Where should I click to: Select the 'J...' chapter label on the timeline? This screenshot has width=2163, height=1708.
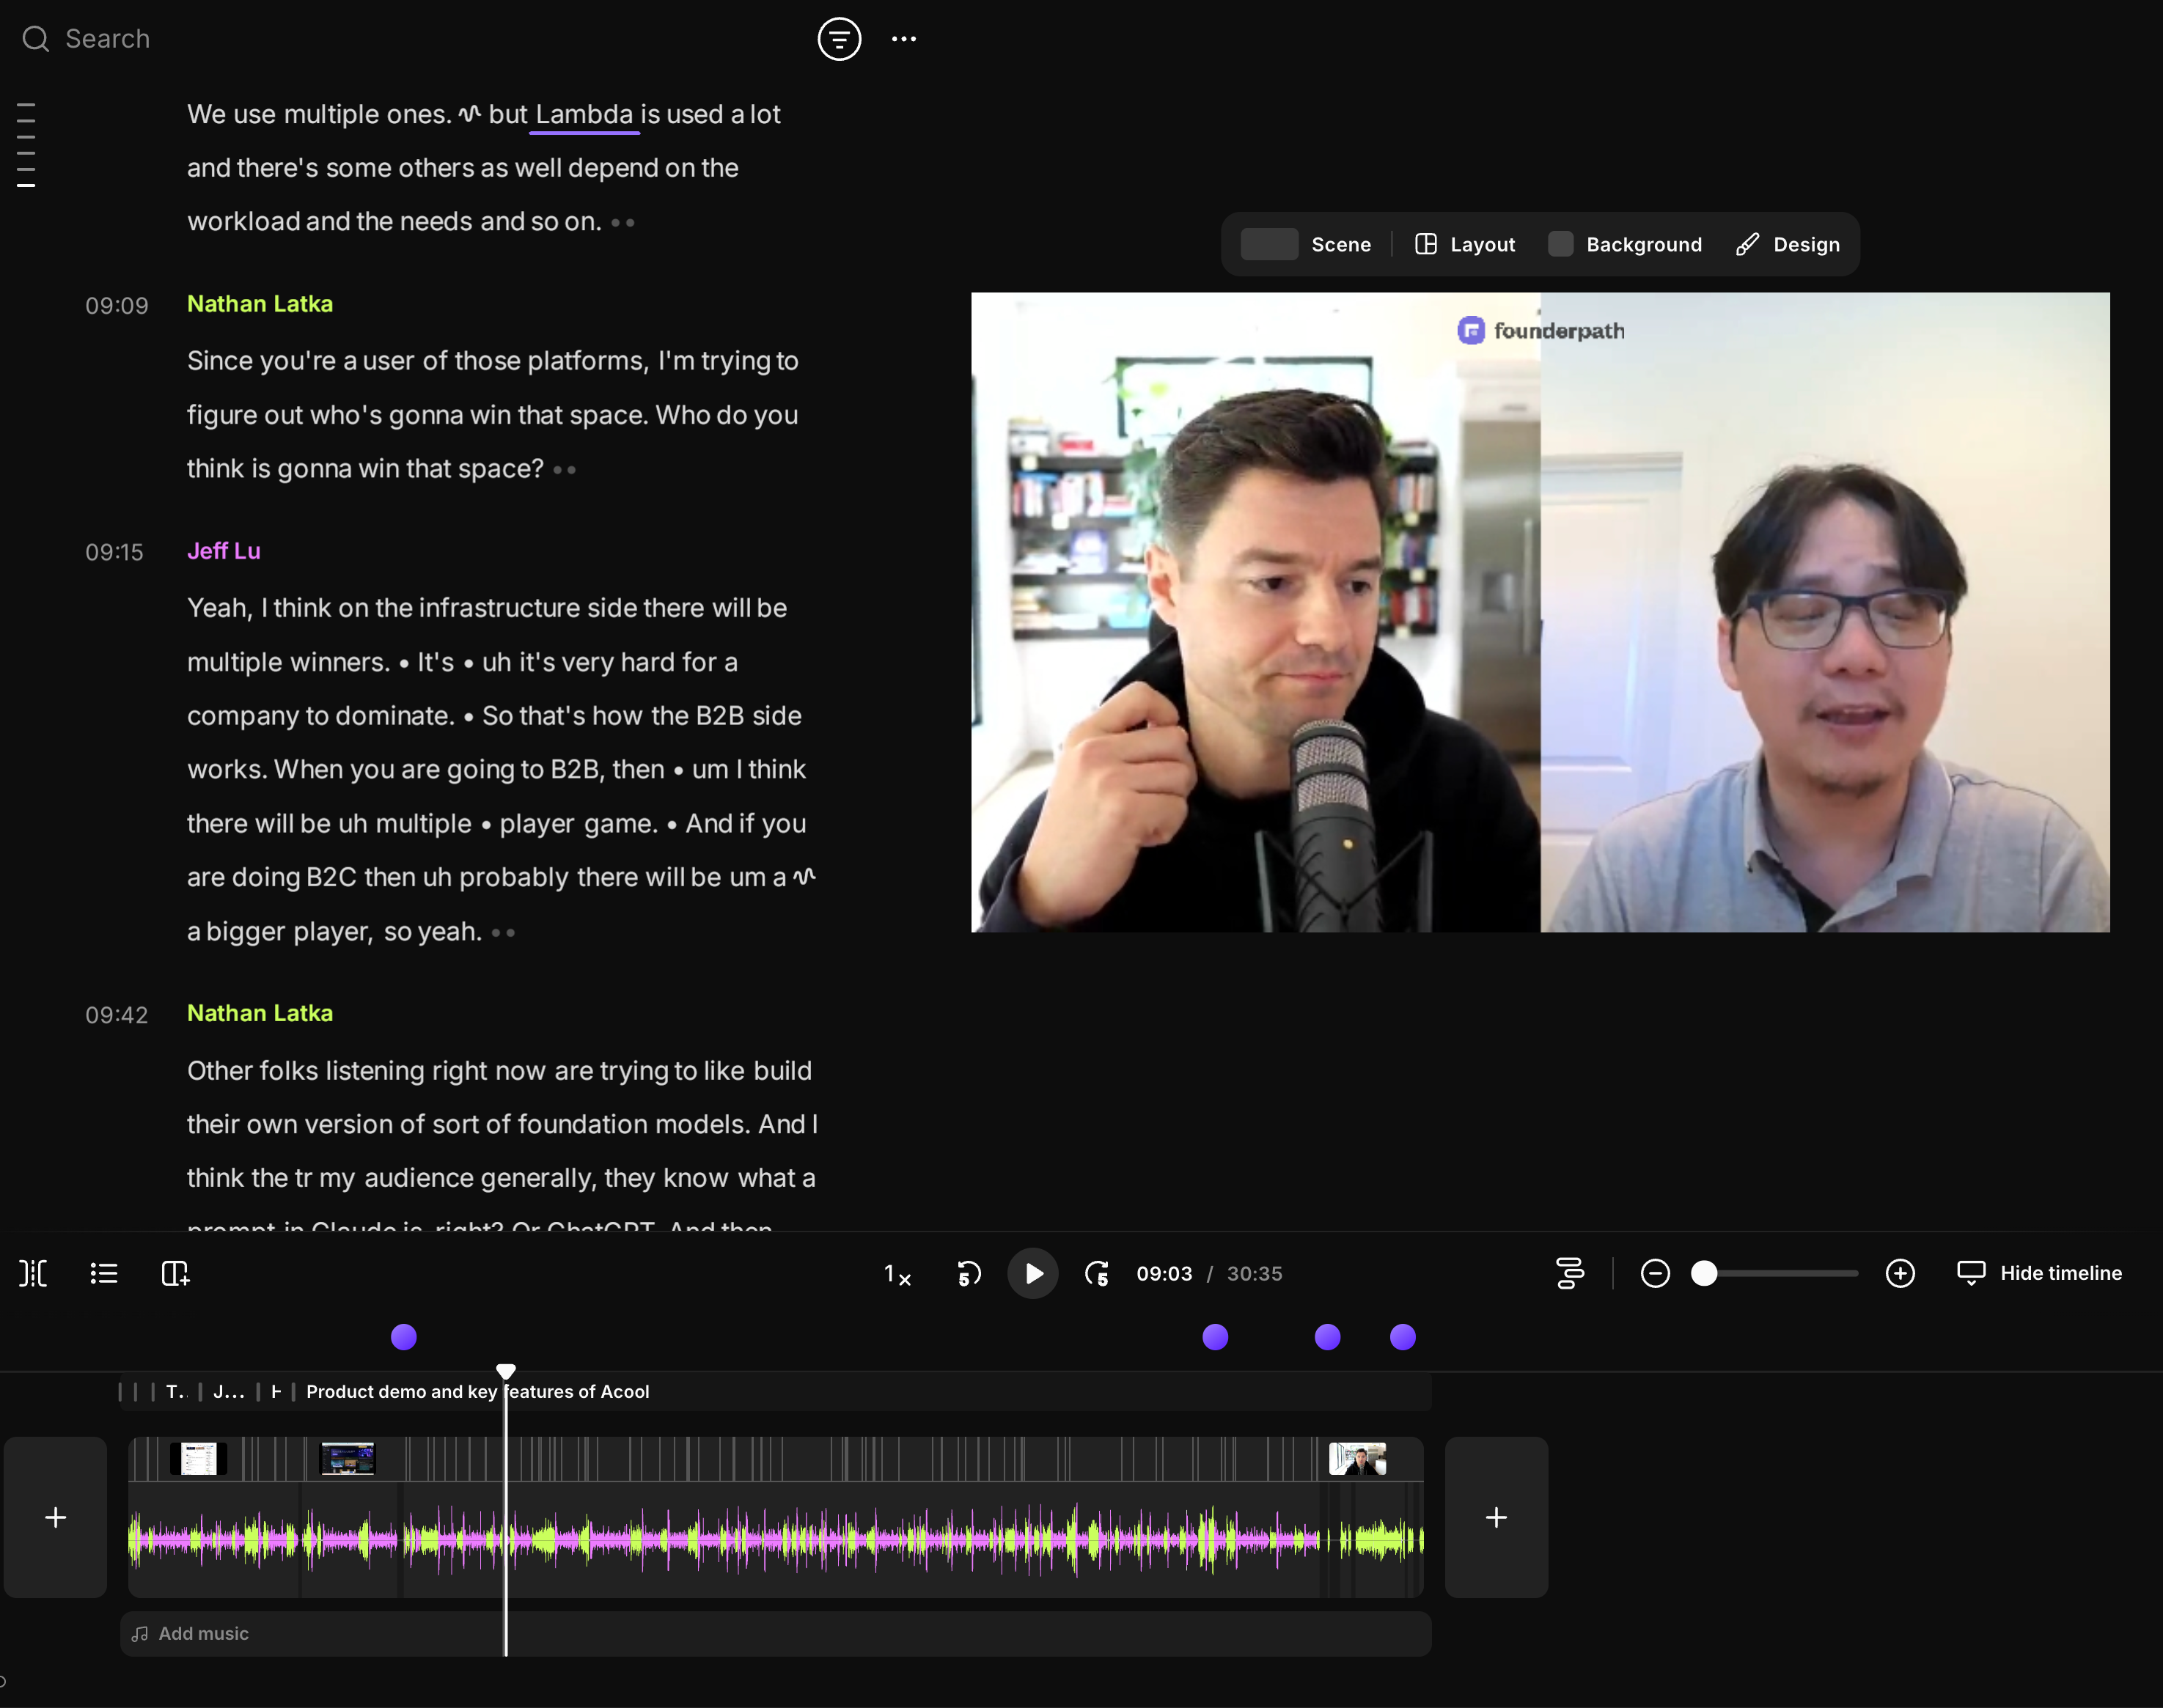(x=229, y=1391)
